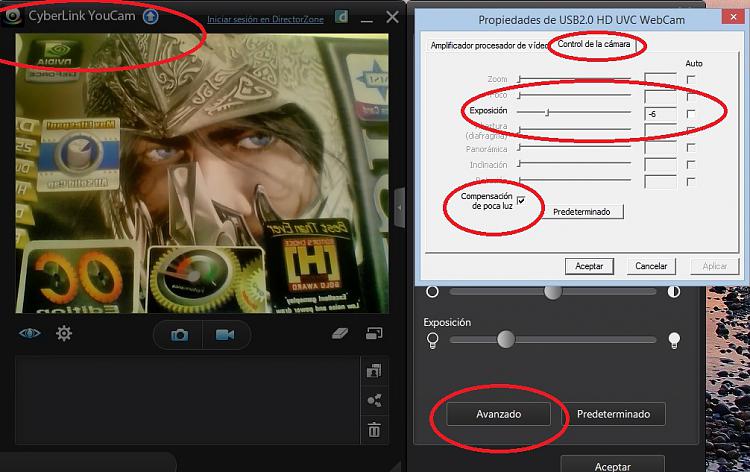Open the captured media library icon
This screenshot has width=750, height=472.
pyautogui.click(x=374, y=371)
